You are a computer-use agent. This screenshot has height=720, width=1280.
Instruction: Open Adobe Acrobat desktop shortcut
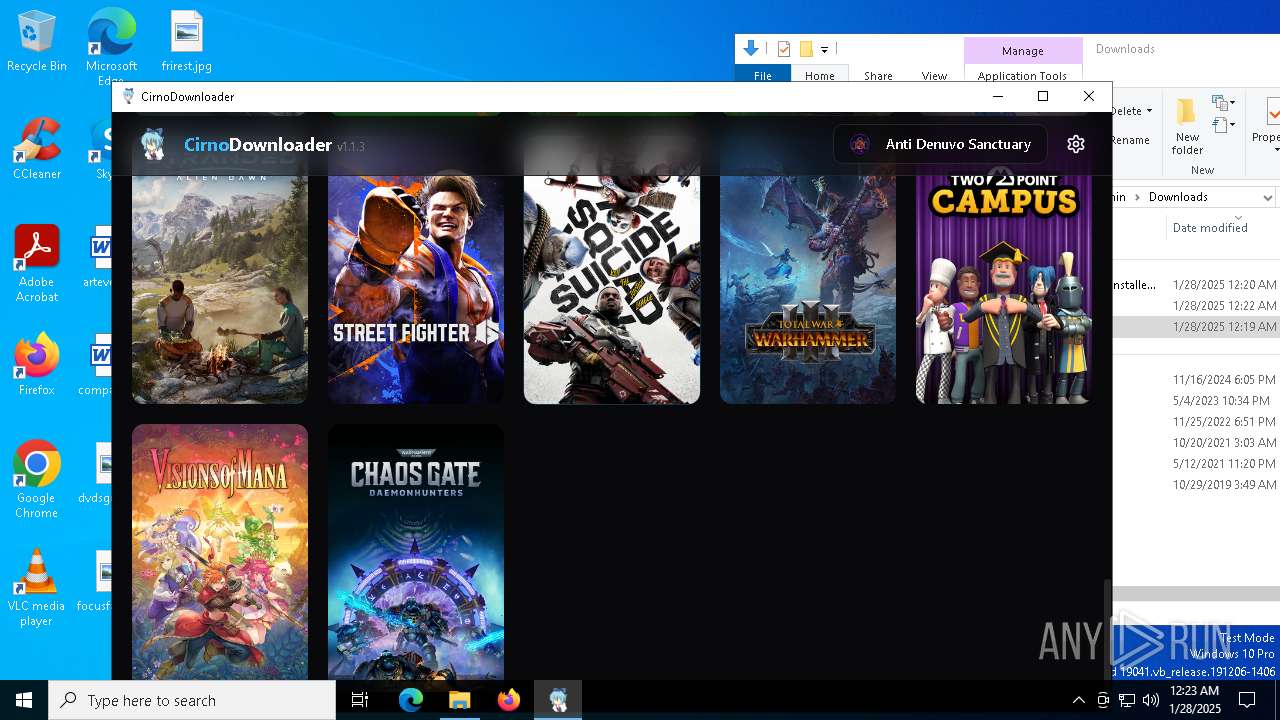[x=37, y=263]
